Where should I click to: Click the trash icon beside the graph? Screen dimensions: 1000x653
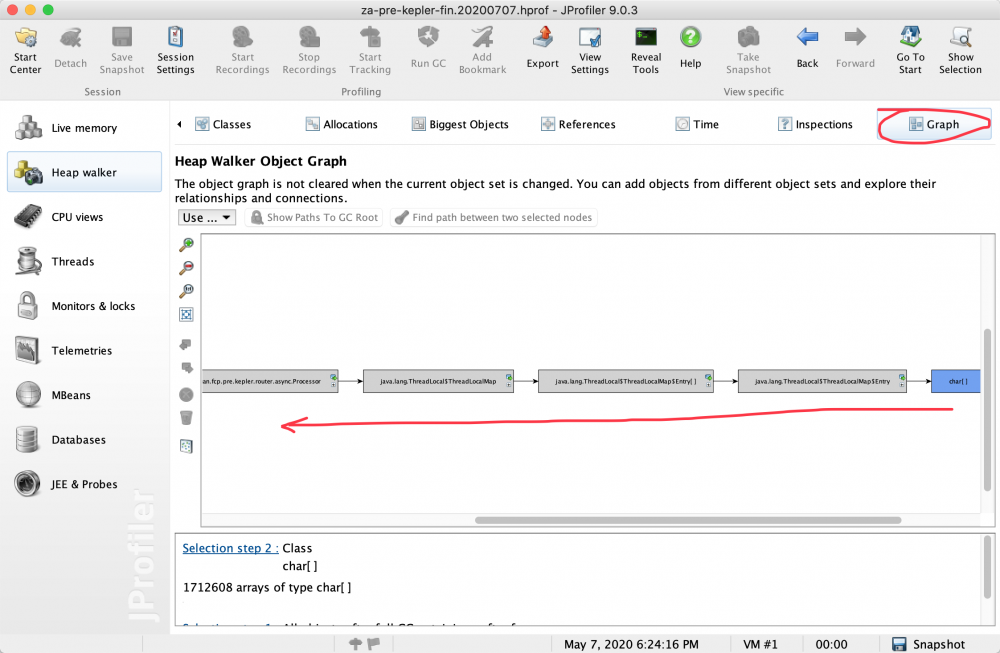tap(186, 418)
